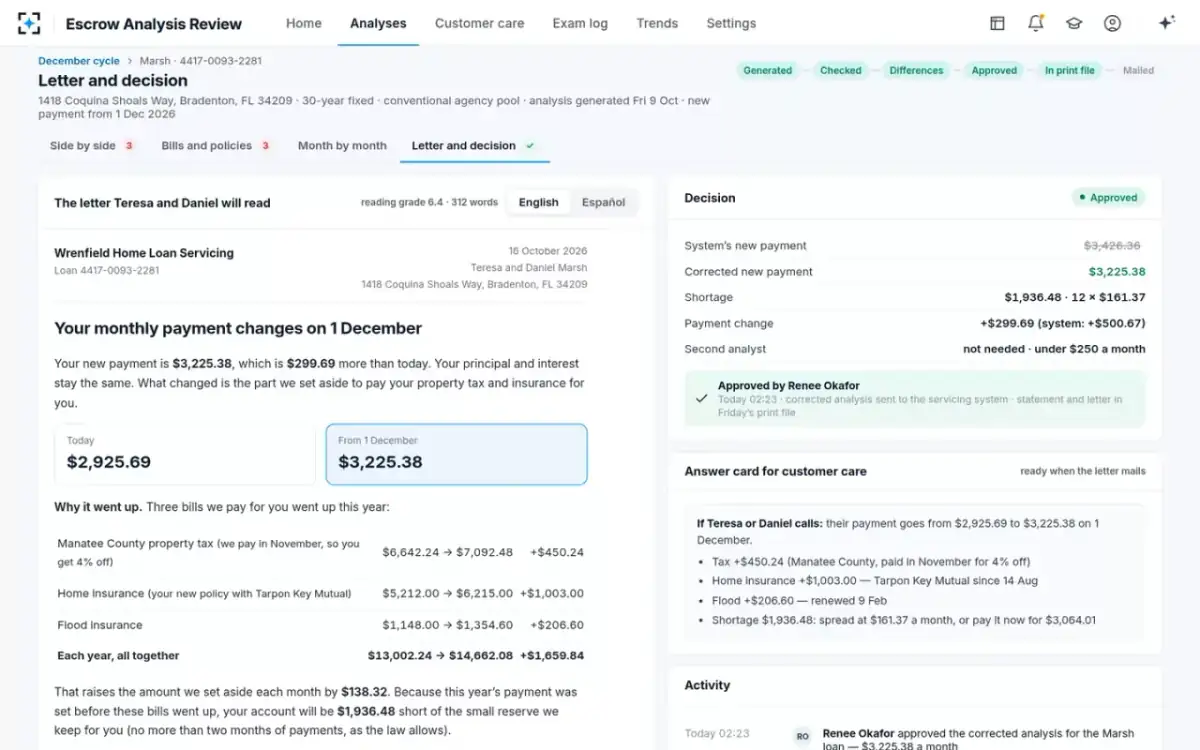Click the Flood insurance row label
The height and width of the screenshot is (750, 1200).
pos(100,625)
